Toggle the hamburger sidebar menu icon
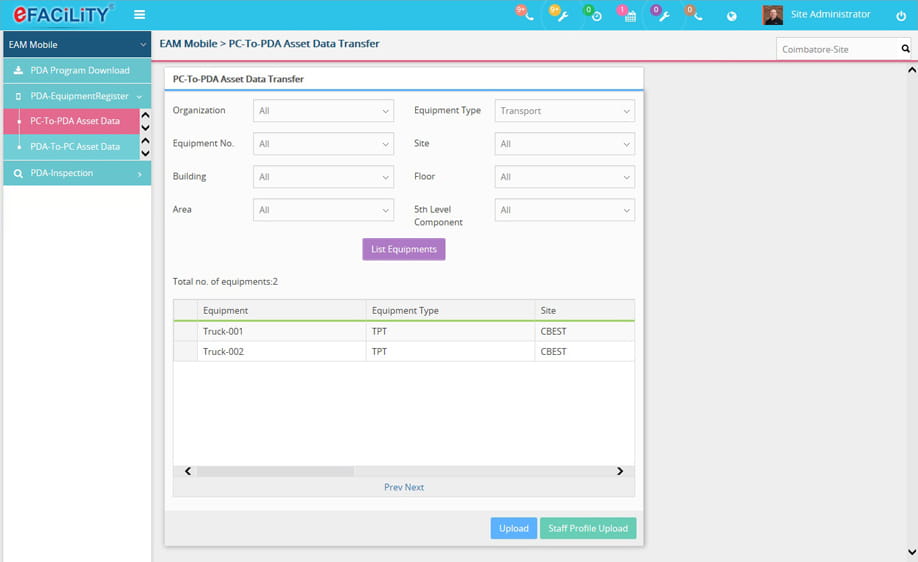 pyautogui.click(x=139, y=15)
